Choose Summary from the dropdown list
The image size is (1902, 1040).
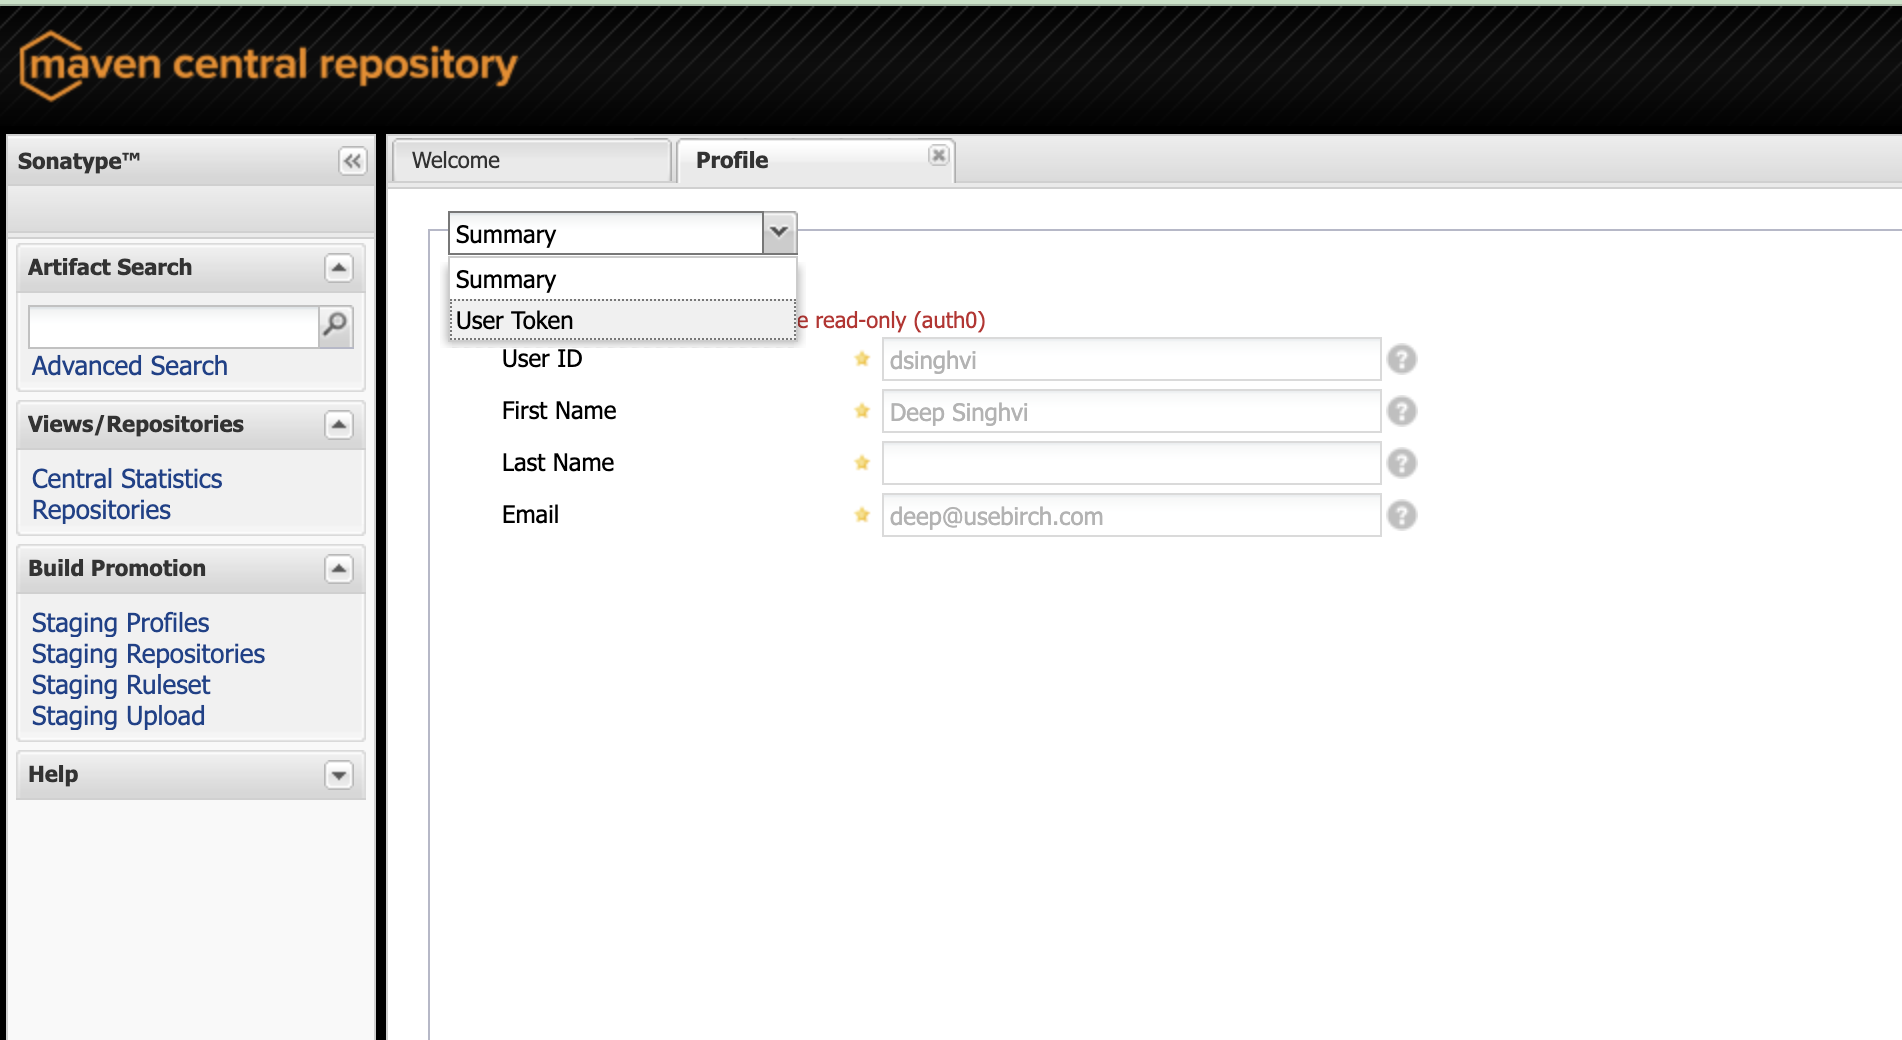click(x=622, y=280)
